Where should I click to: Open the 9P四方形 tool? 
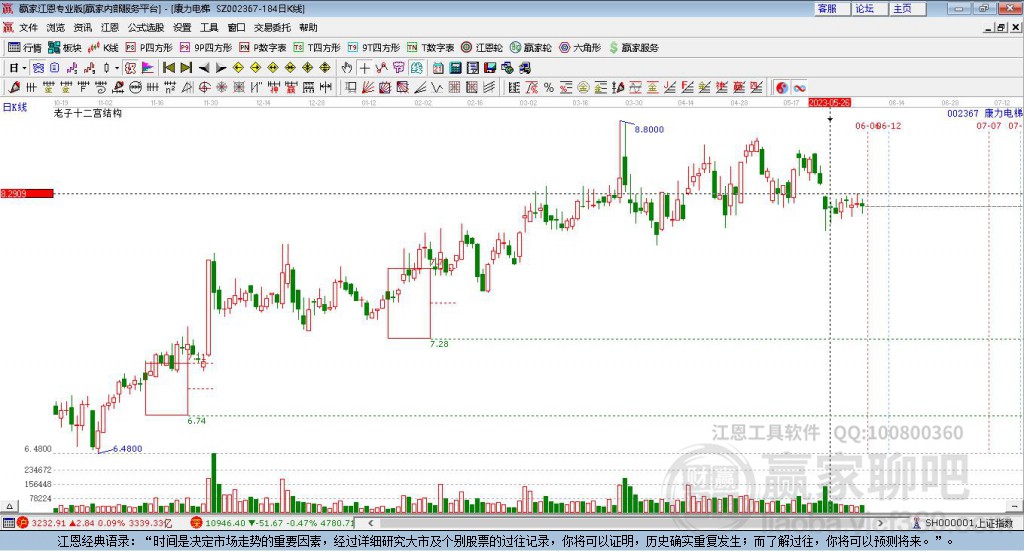(205, 48)
